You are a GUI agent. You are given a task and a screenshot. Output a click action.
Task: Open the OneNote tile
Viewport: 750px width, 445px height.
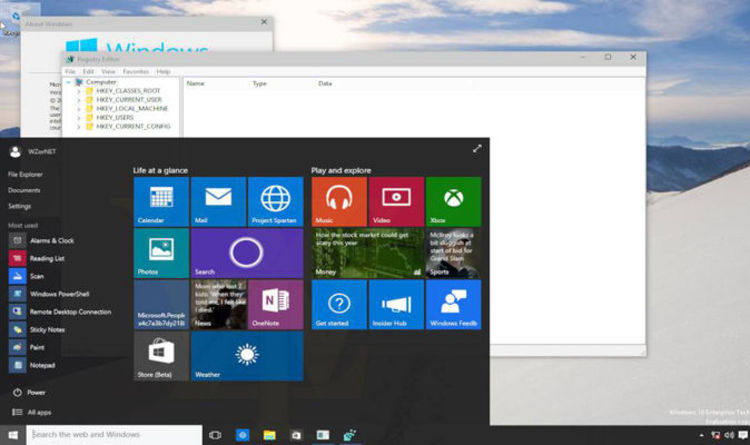pyautogui.click(x=276, y=304)
